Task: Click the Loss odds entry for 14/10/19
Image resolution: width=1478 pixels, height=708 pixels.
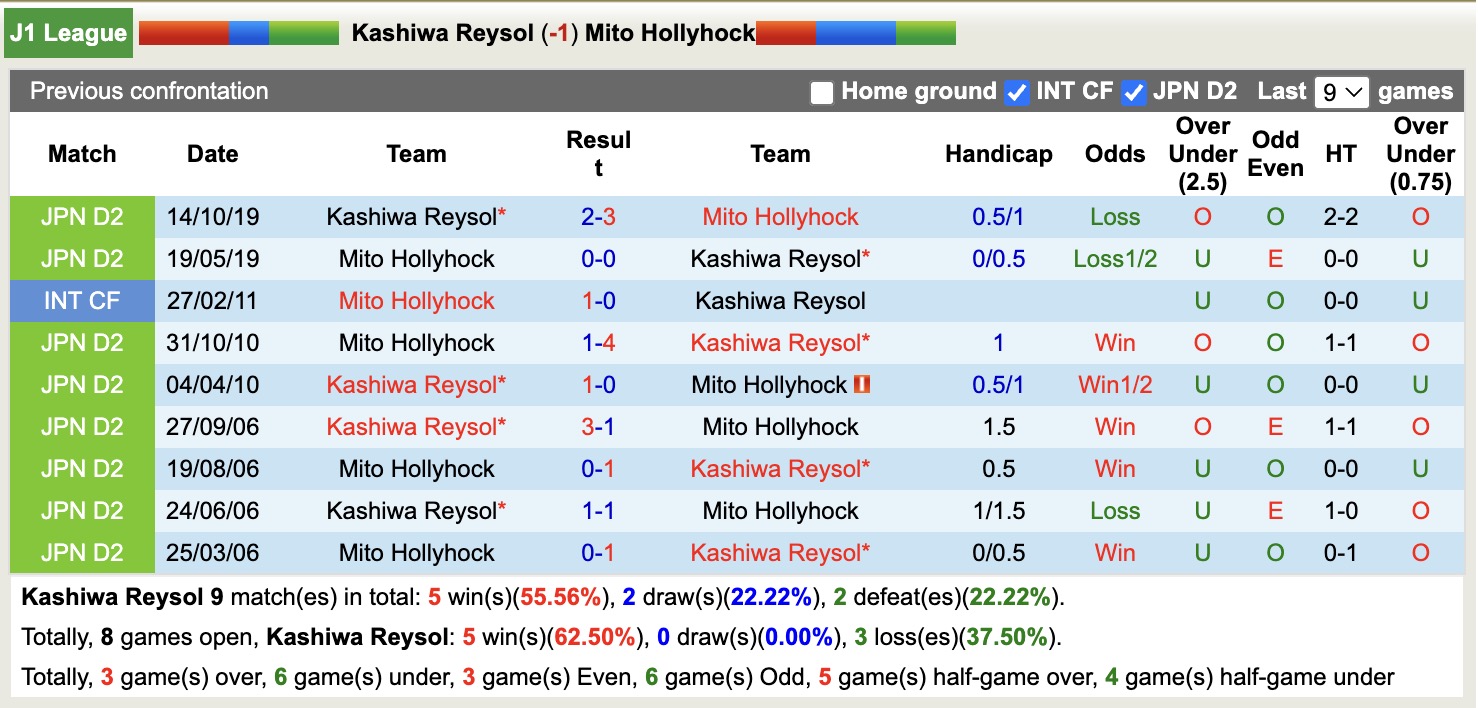Action: coord(1114,216)
